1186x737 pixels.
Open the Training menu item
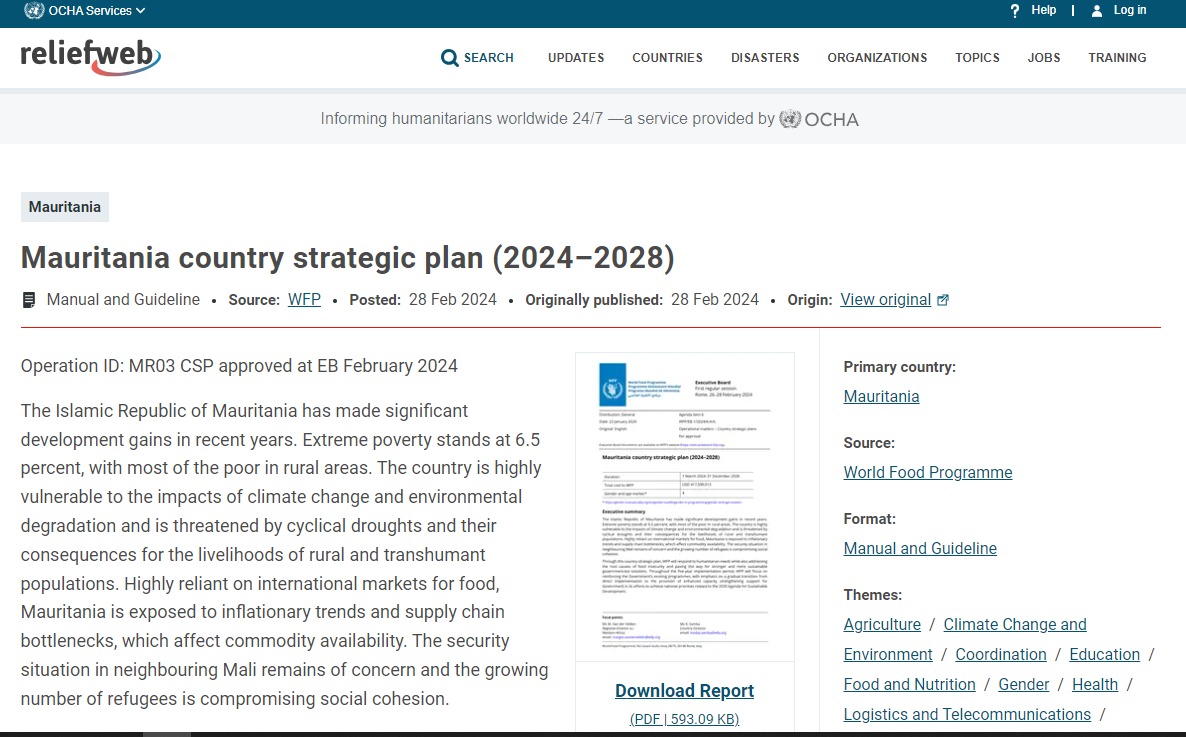click(1117, 58)
